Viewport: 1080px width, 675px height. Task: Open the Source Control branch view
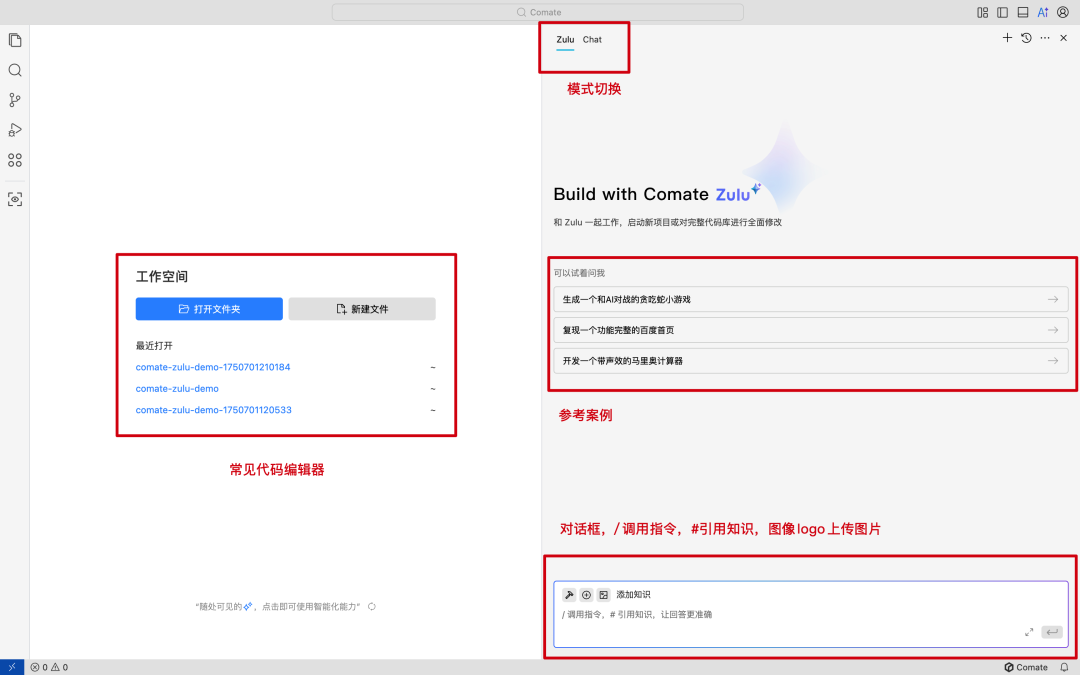pyautogui.click(x=14, y=100)
